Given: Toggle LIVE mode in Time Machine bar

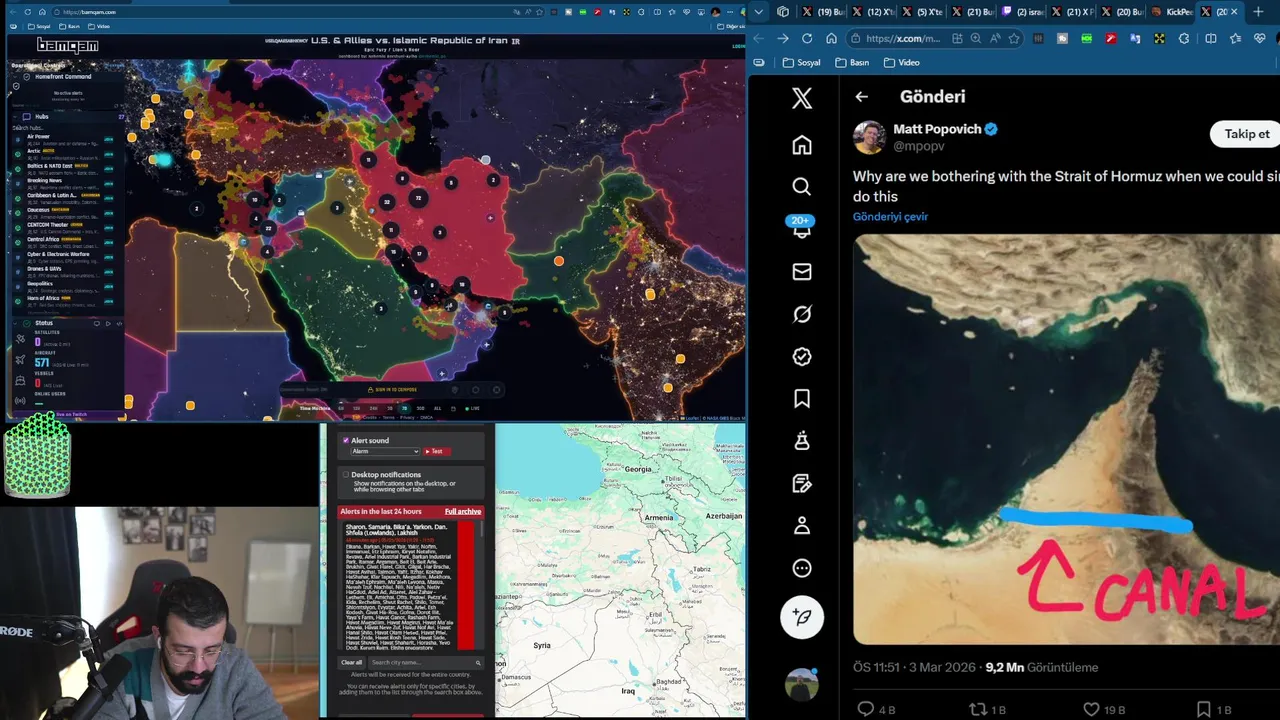Looking at the screenshot, I should pyautogui.click(x=471, y=408).
